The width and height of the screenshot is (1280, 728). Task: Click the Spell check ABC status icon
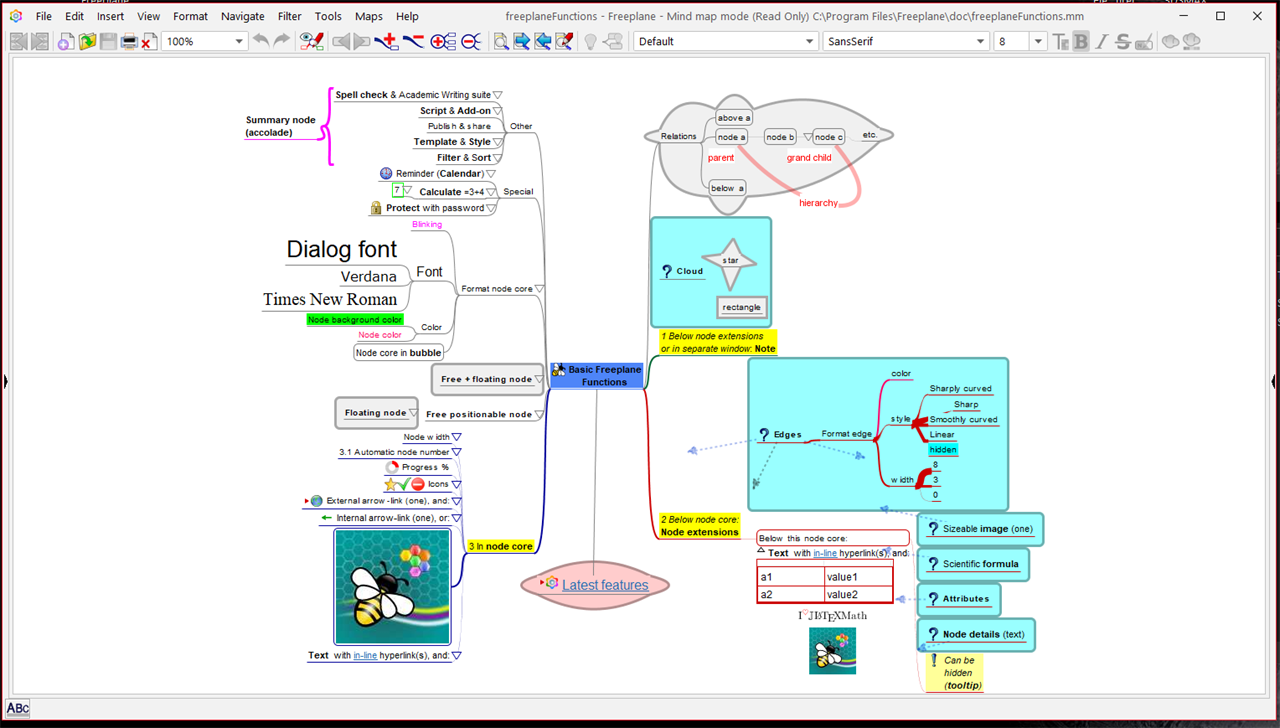click(18, 708)
